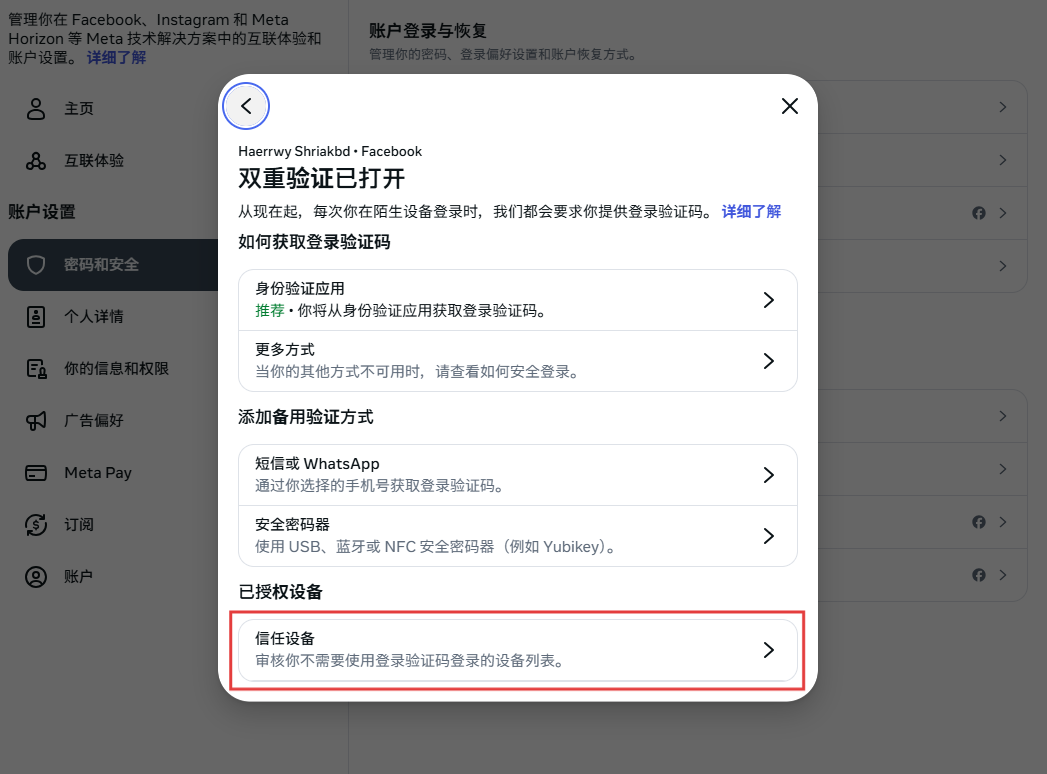Click the 你的信息和权限 document lock icon

click(36, 369)
